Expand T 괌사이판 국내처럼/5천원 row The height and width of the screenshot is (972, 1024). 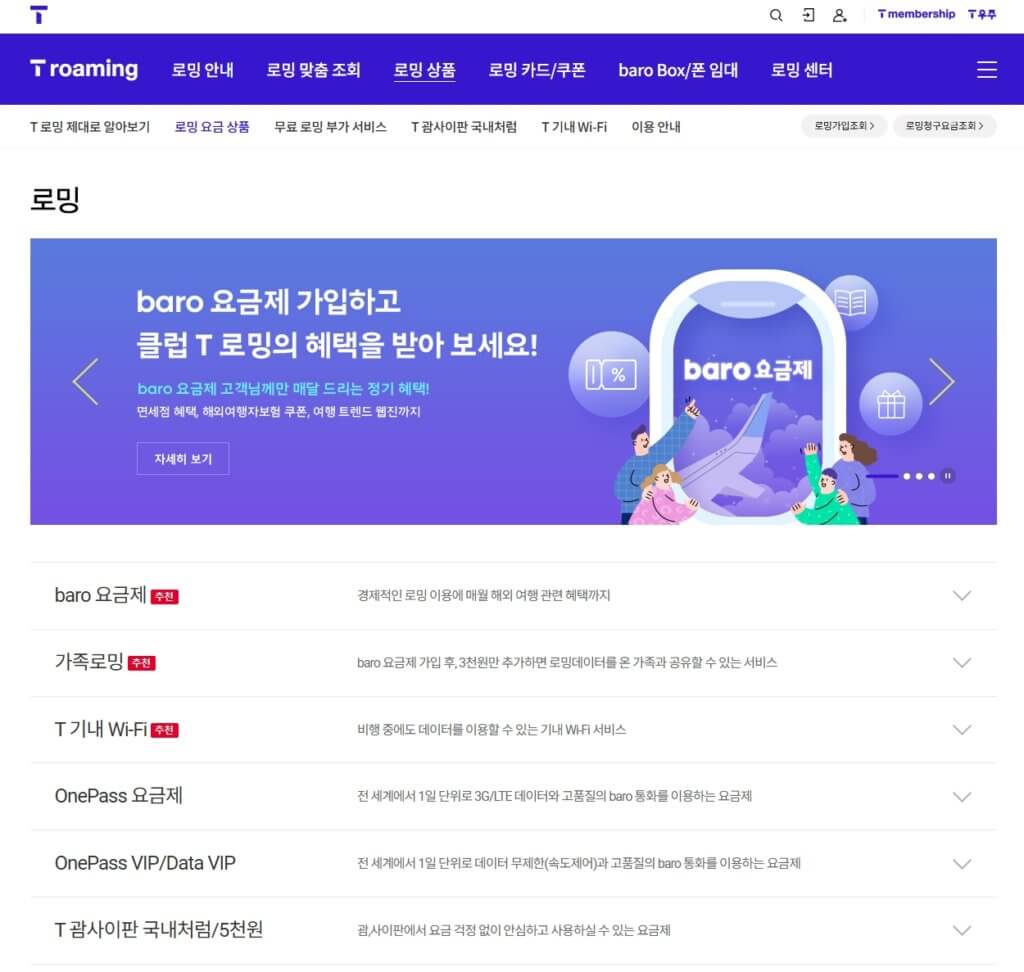513,930
